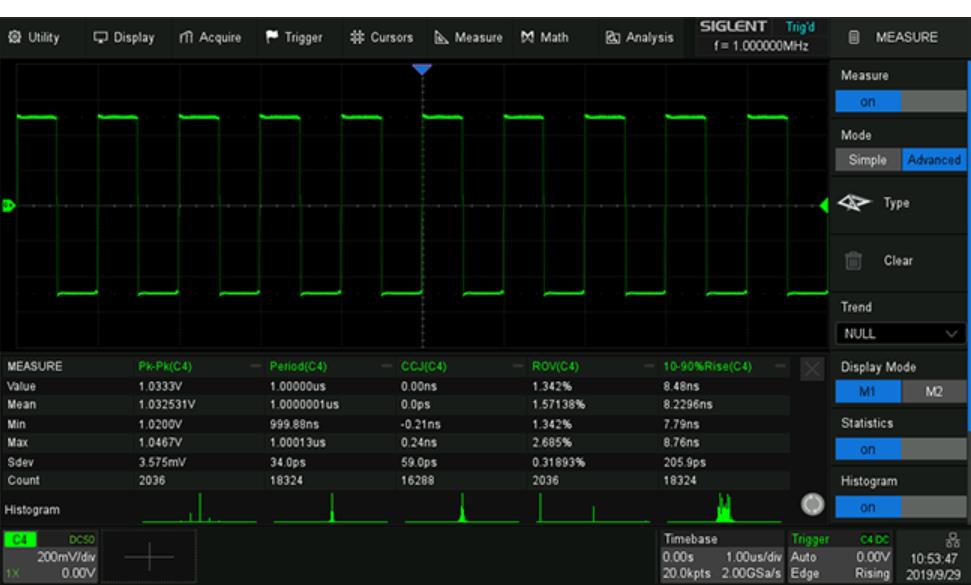Open the Trigger settings box

pos(843,556)
